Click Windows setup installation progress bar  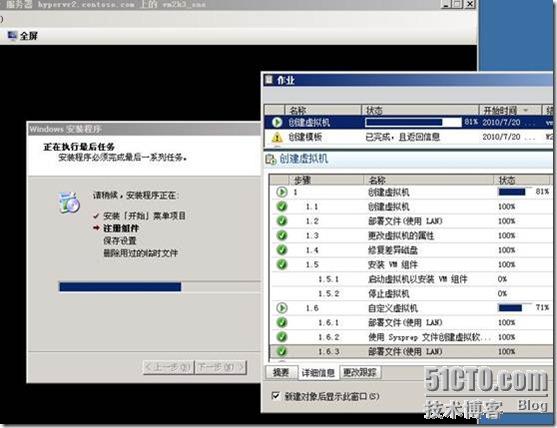(160, 286)
